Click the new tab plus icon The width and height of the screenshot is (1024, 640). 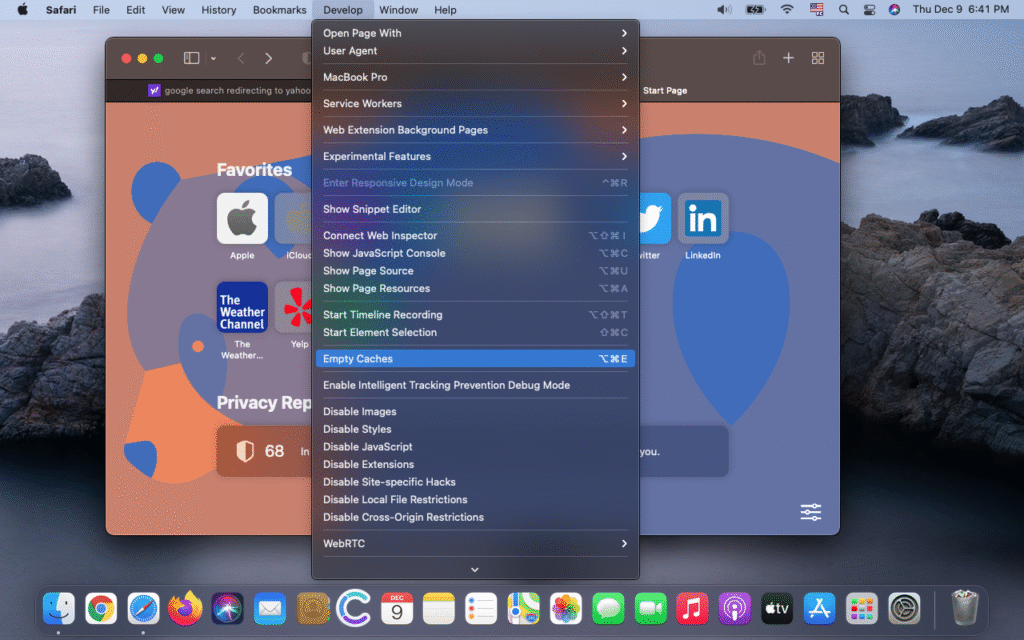tap(788, 59)
